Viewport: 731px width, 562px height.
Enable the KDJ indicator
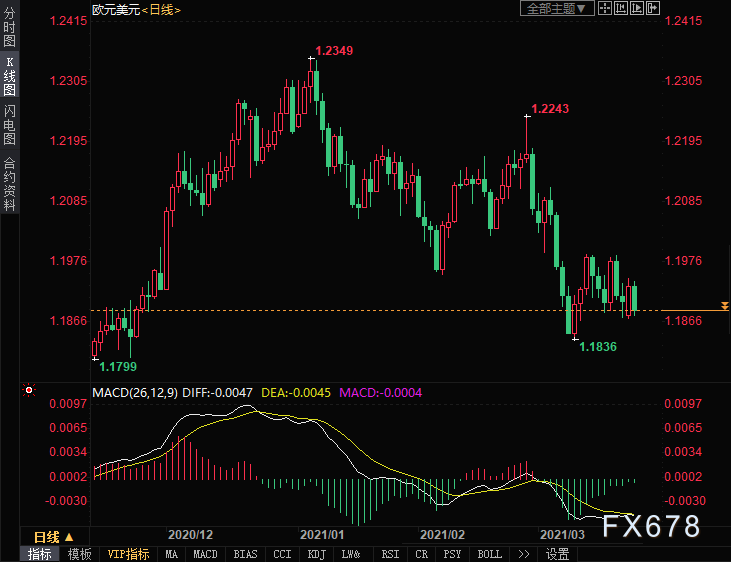coord(316,554)
